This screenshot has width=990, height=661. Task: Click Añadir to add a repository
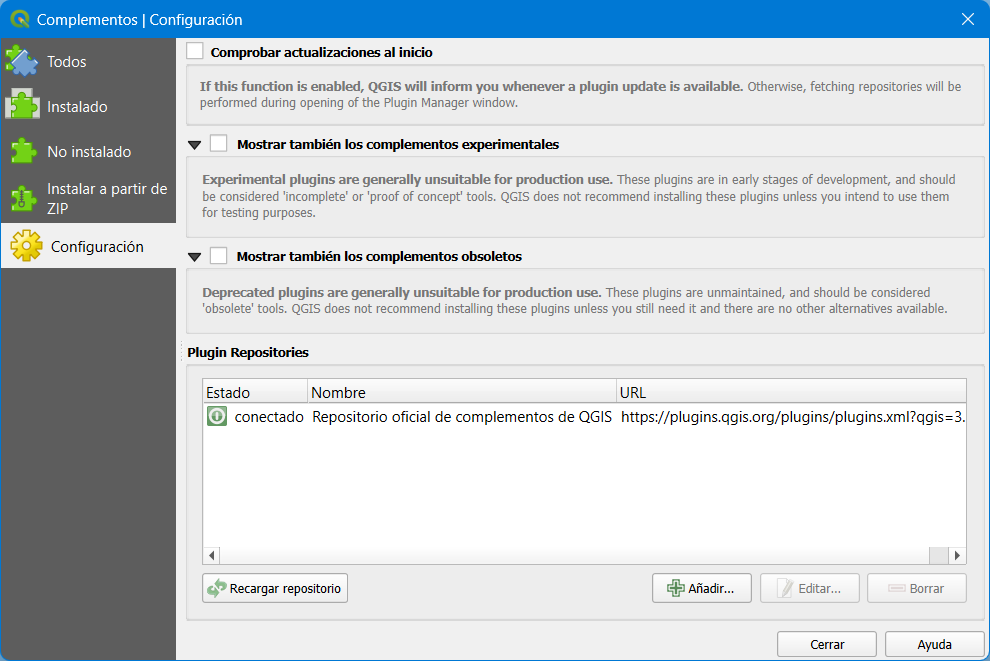(x=701, y=588)
